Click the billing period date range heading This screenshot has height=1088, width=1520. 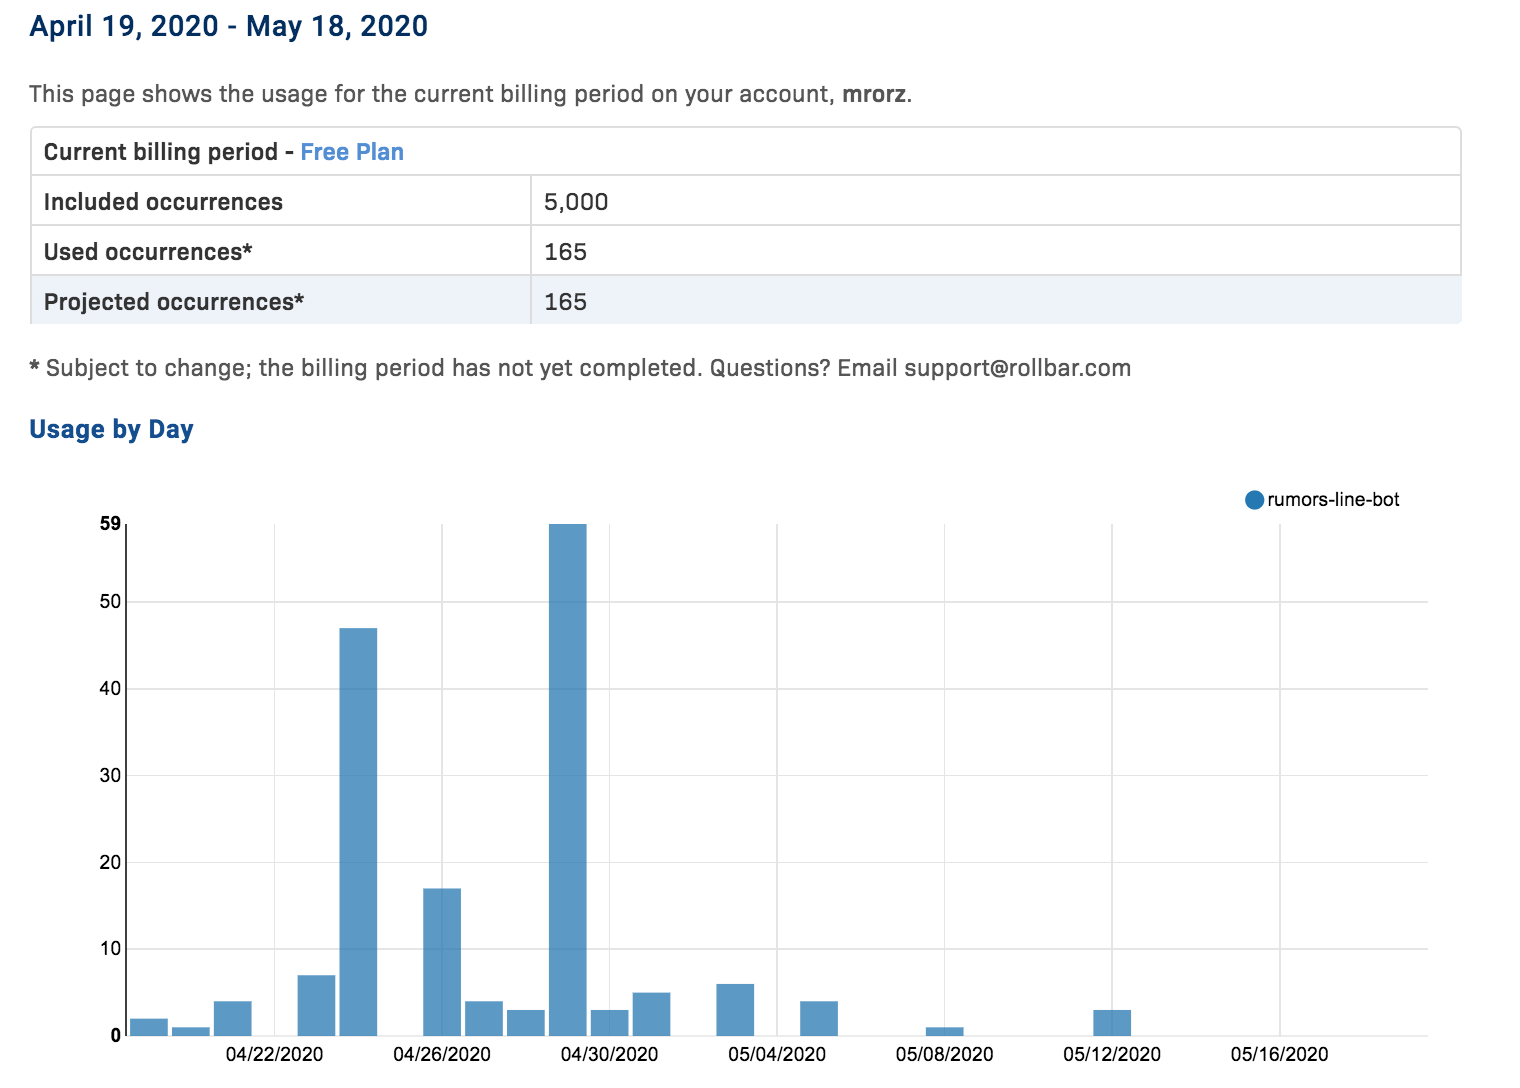pos(229,26)
